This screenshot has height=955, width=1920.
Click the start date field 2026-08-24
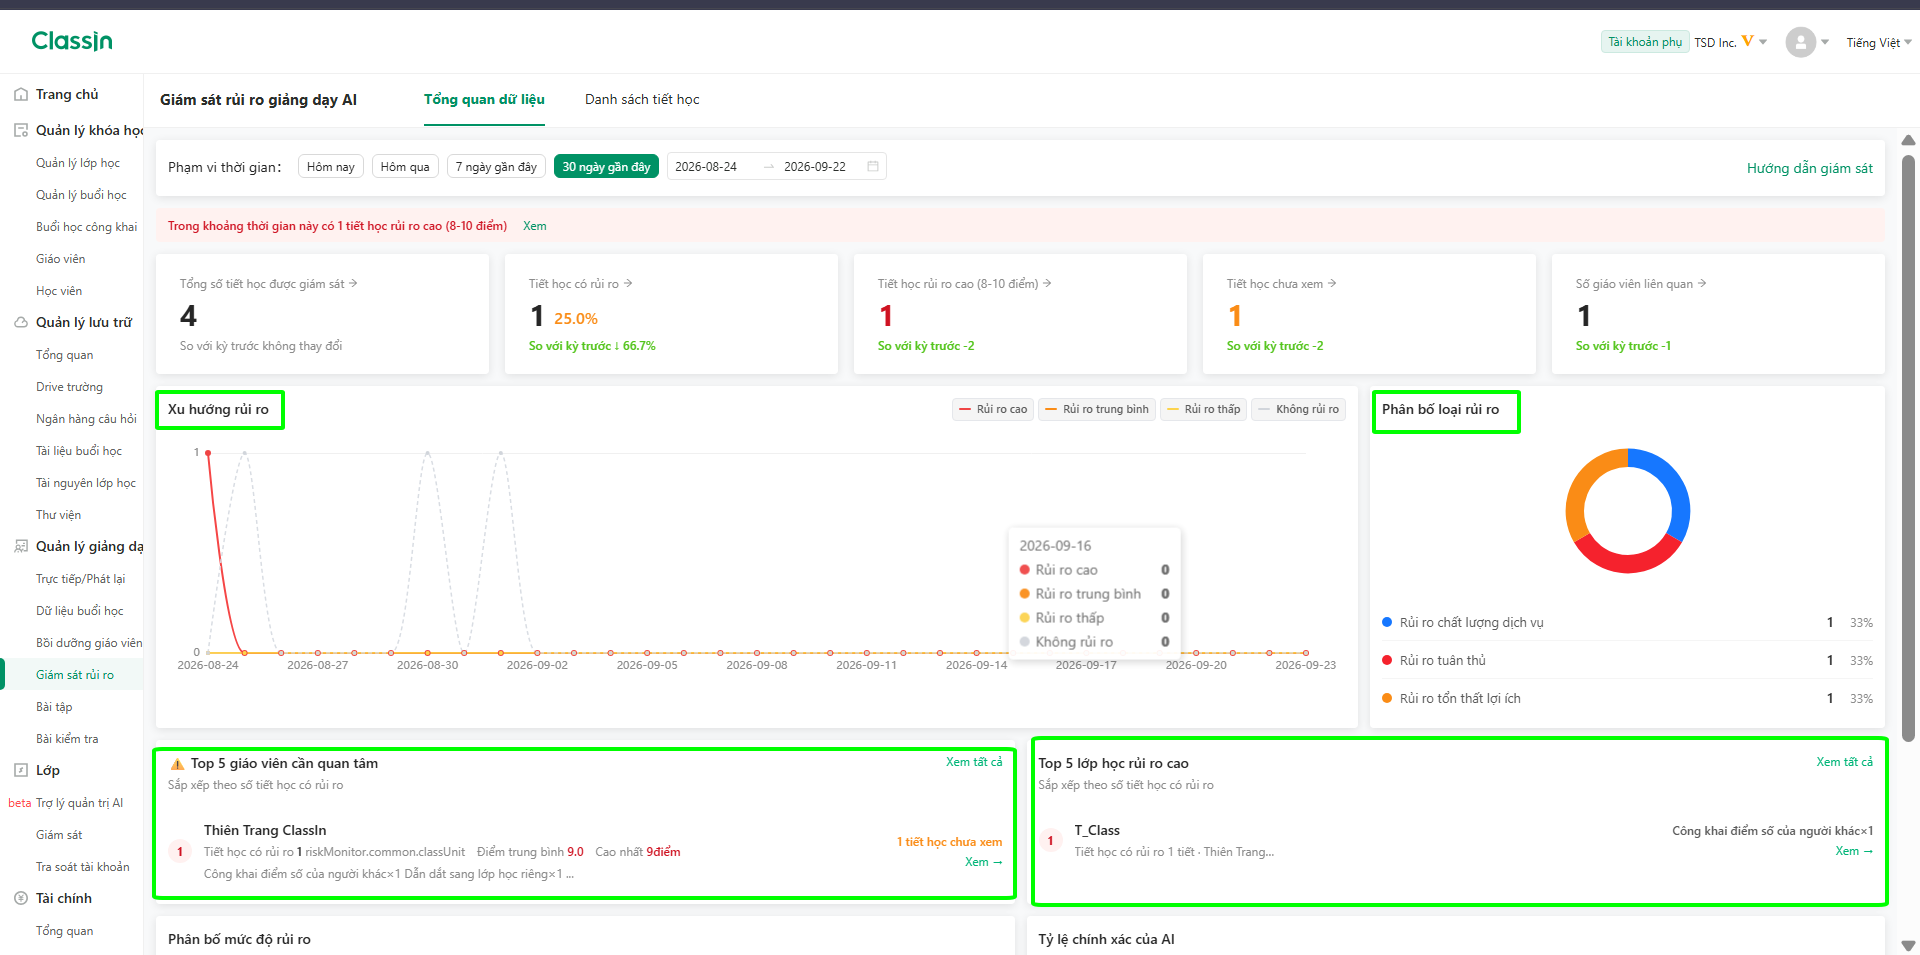tap(706, 167)
